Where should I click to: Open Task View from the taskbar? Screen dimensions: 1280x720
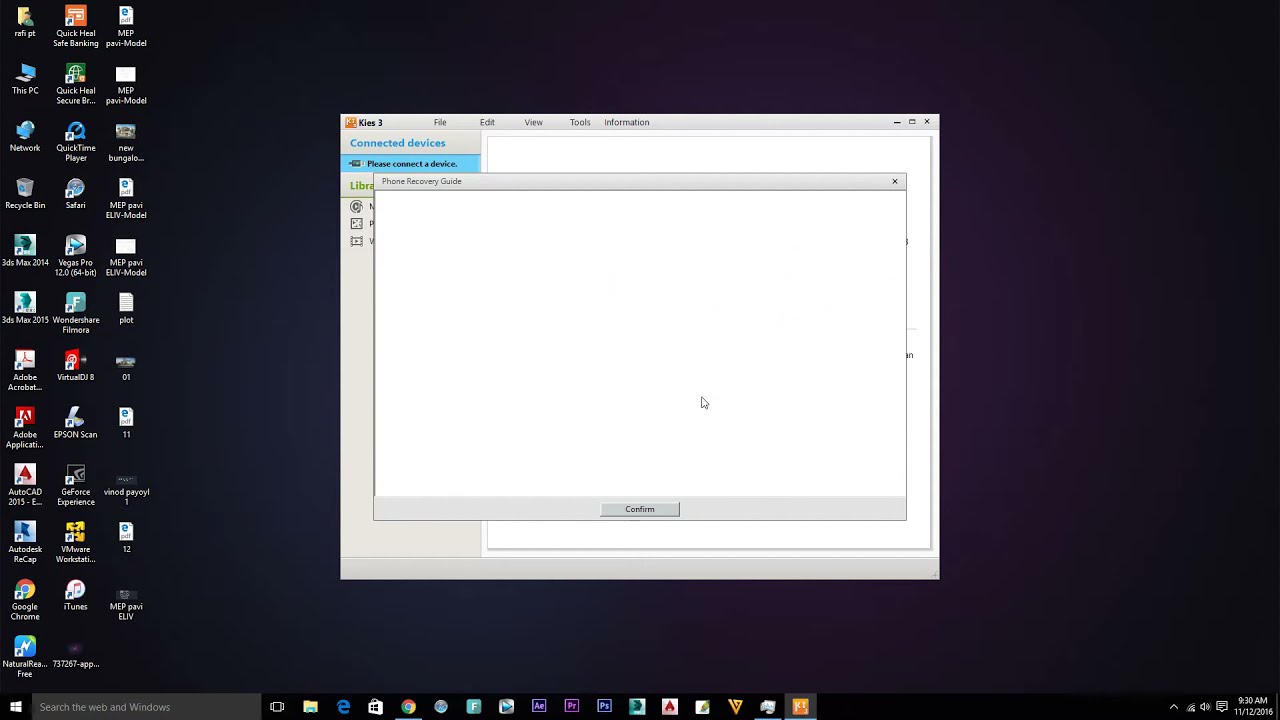pyautogui.click(x=277, y=707)
